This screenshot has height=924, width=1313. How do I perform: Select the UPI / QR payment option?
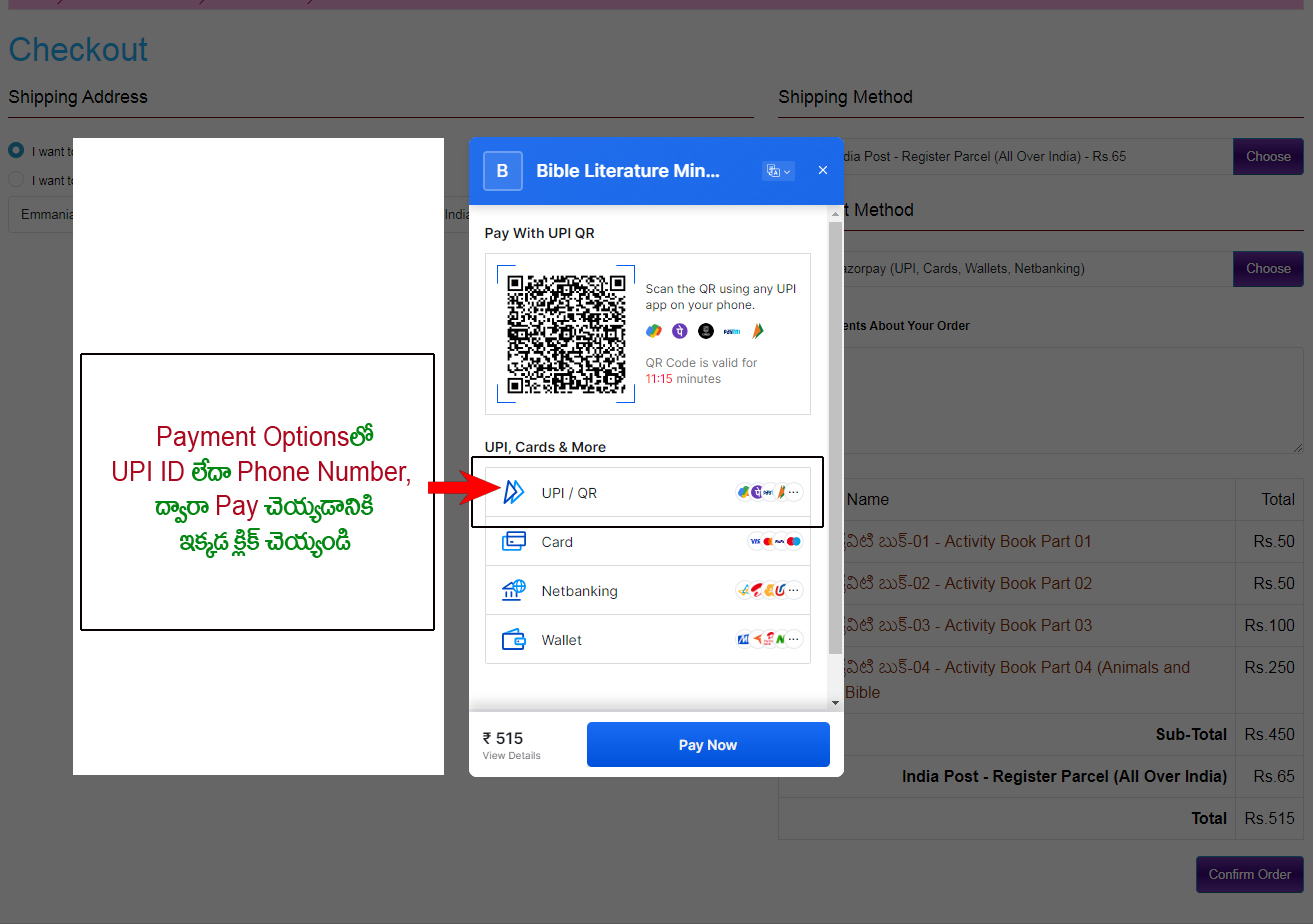point(648,492)
